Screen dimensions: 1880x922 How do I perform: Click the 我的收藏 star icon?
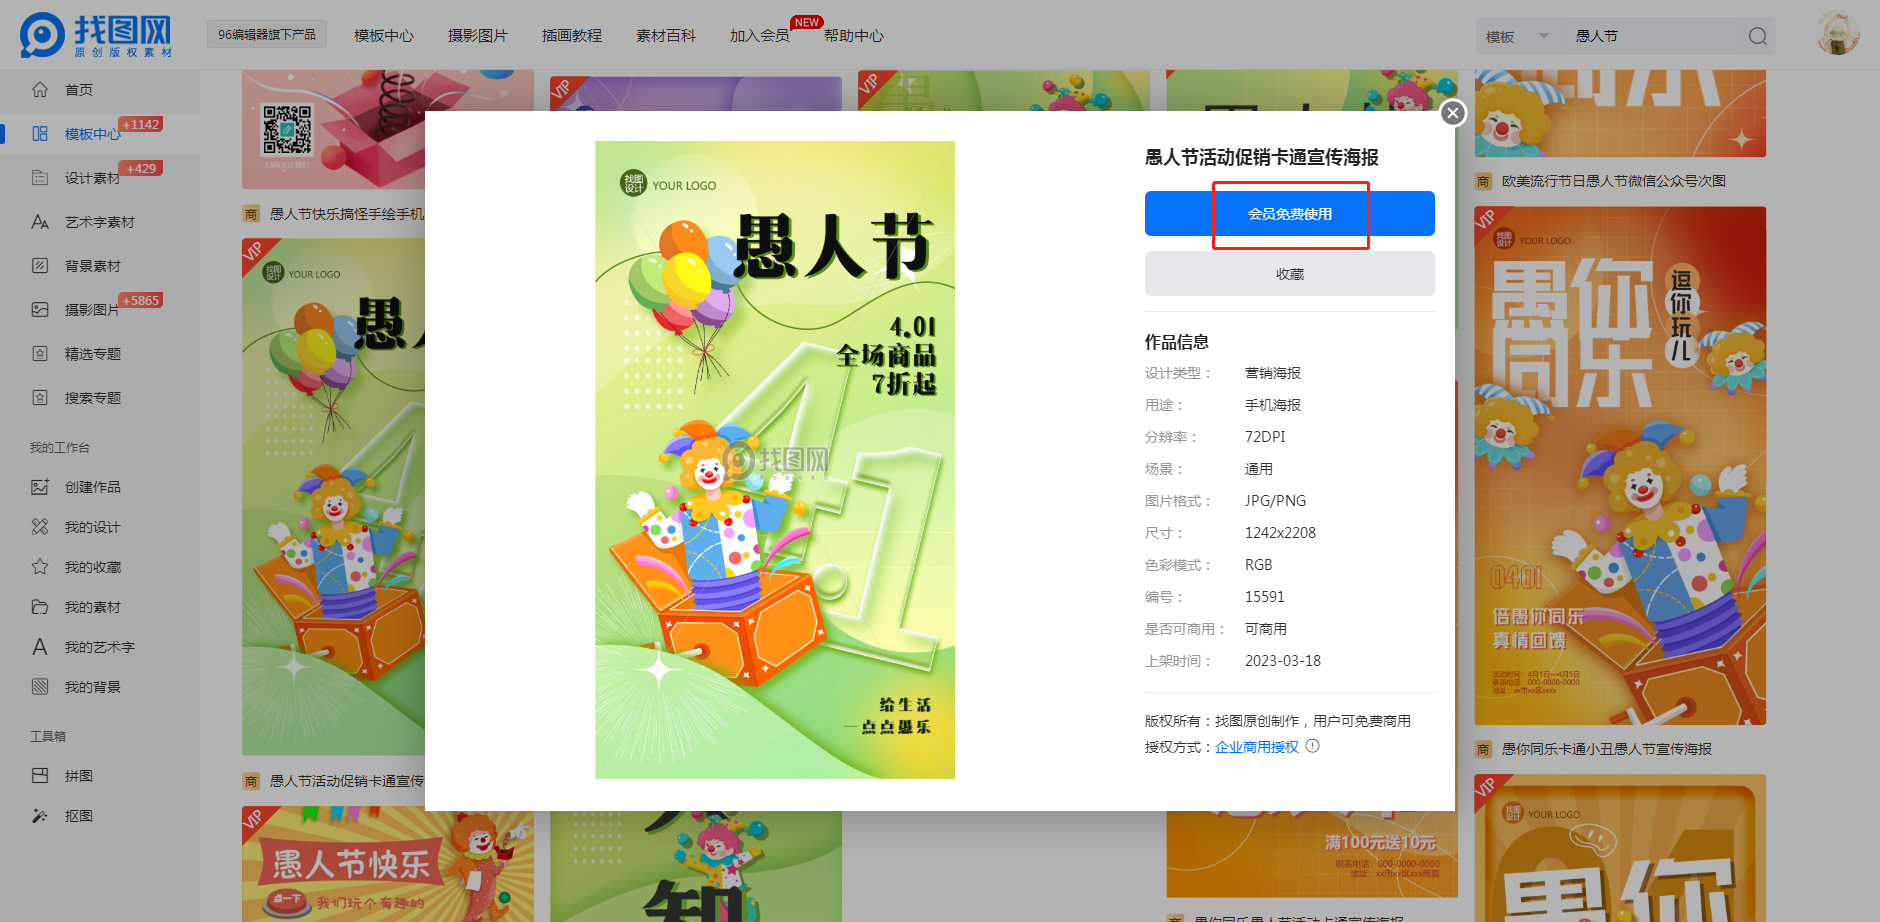tap(40, 567)
